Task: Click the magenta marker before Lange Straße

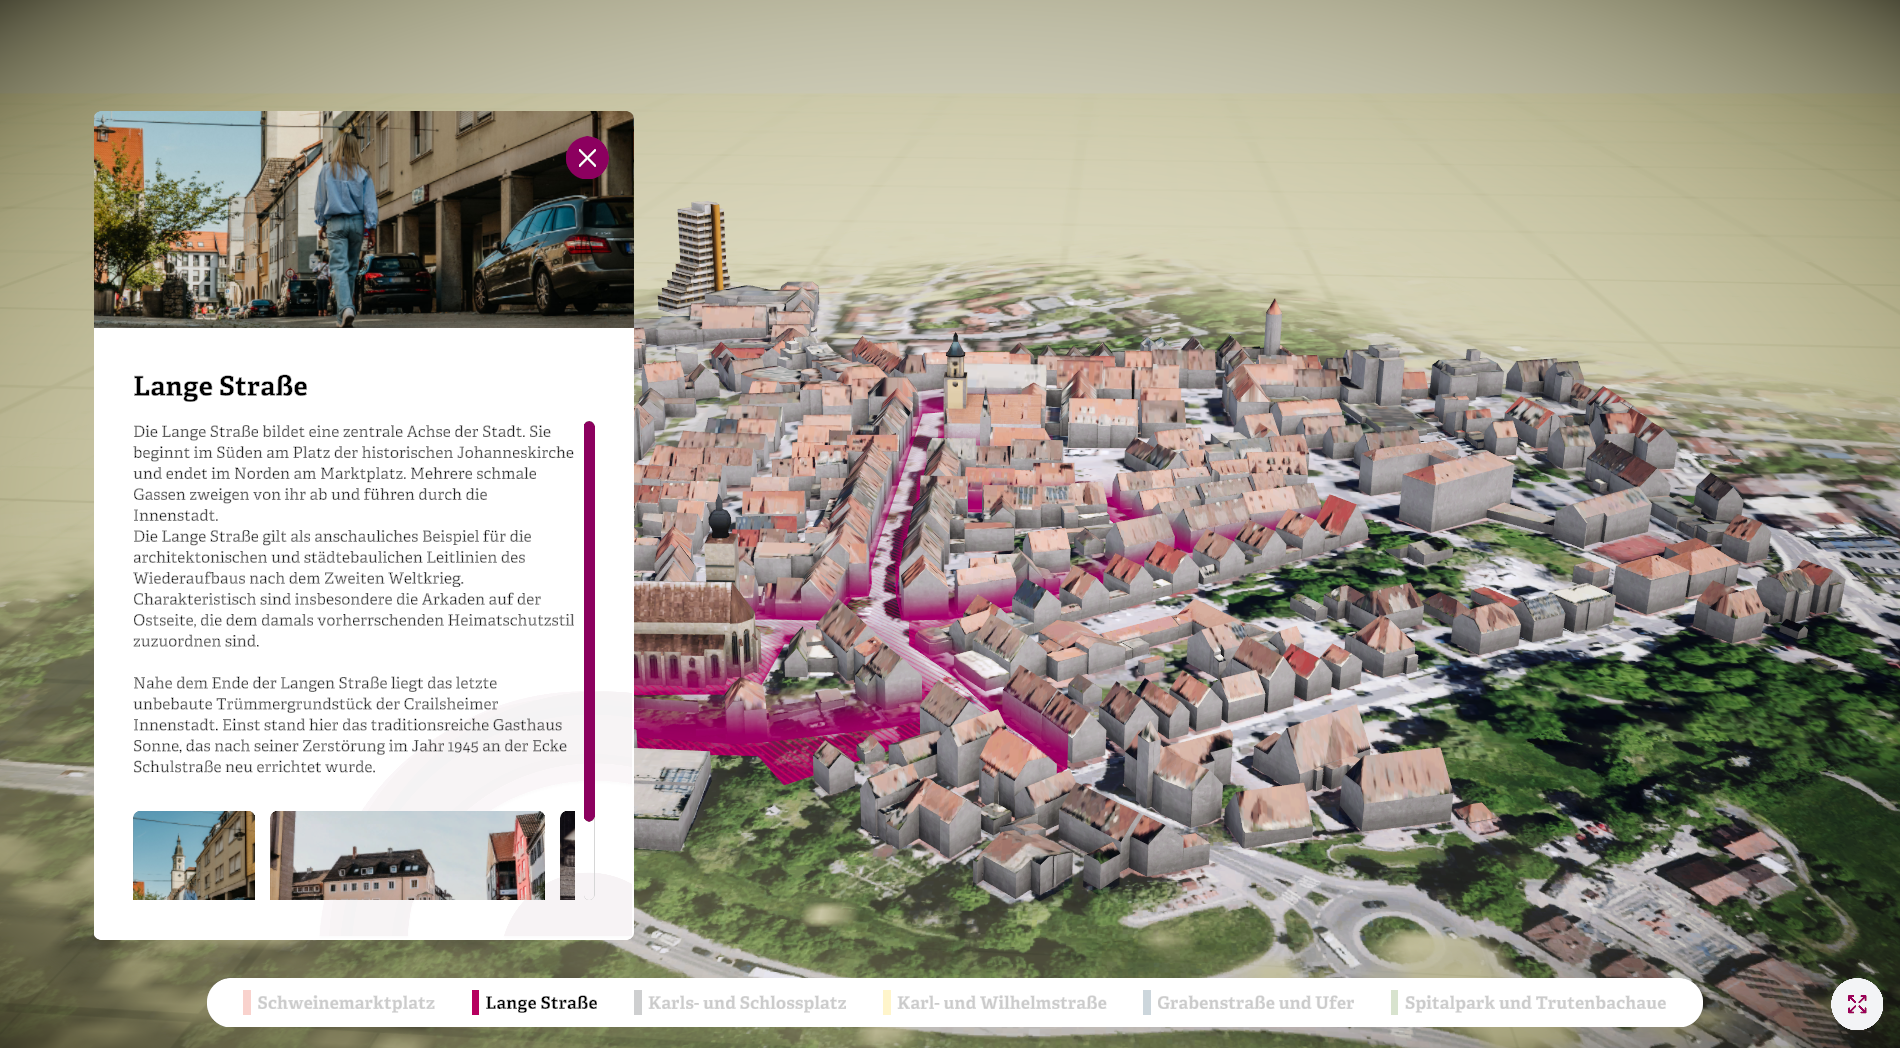Action: 475,1003
